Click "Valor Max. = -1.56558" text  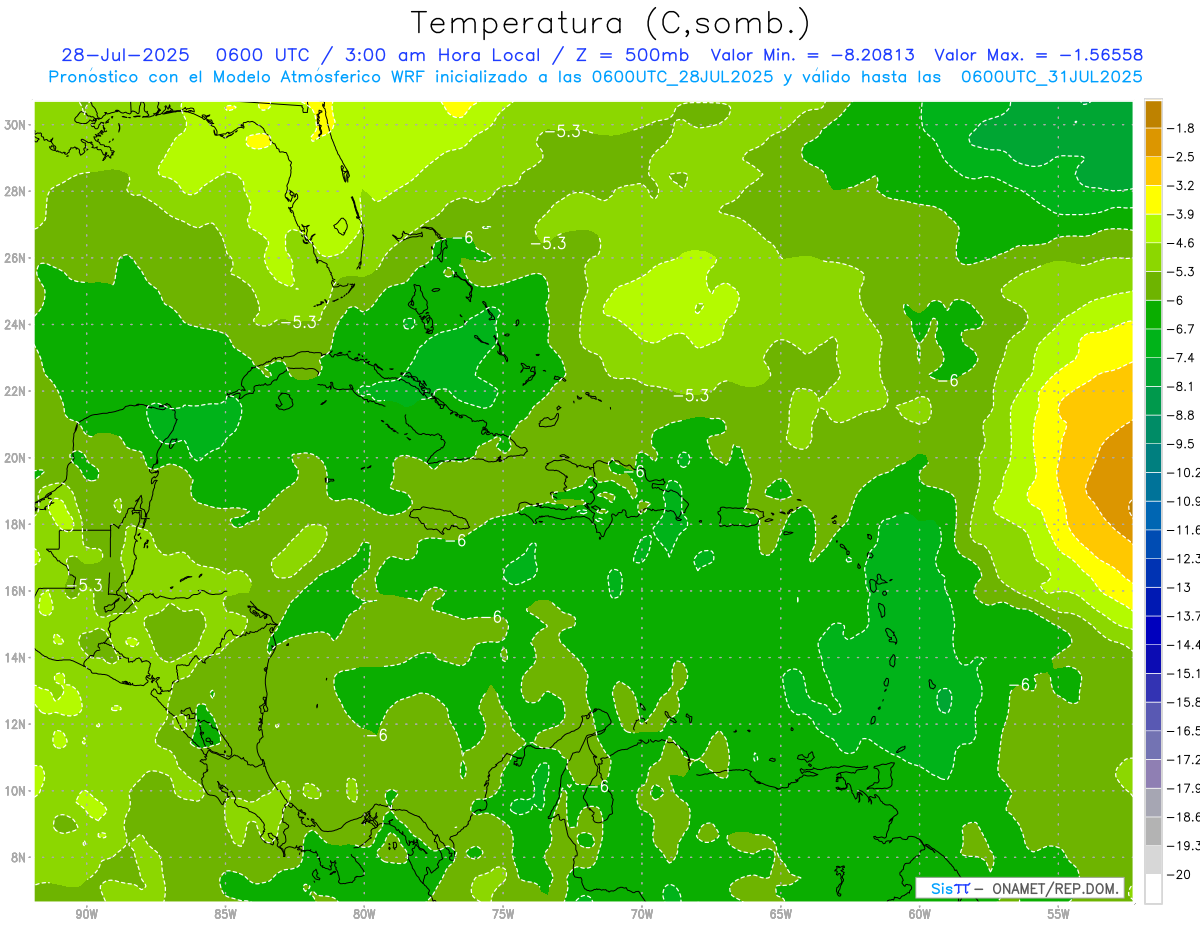1038,55
